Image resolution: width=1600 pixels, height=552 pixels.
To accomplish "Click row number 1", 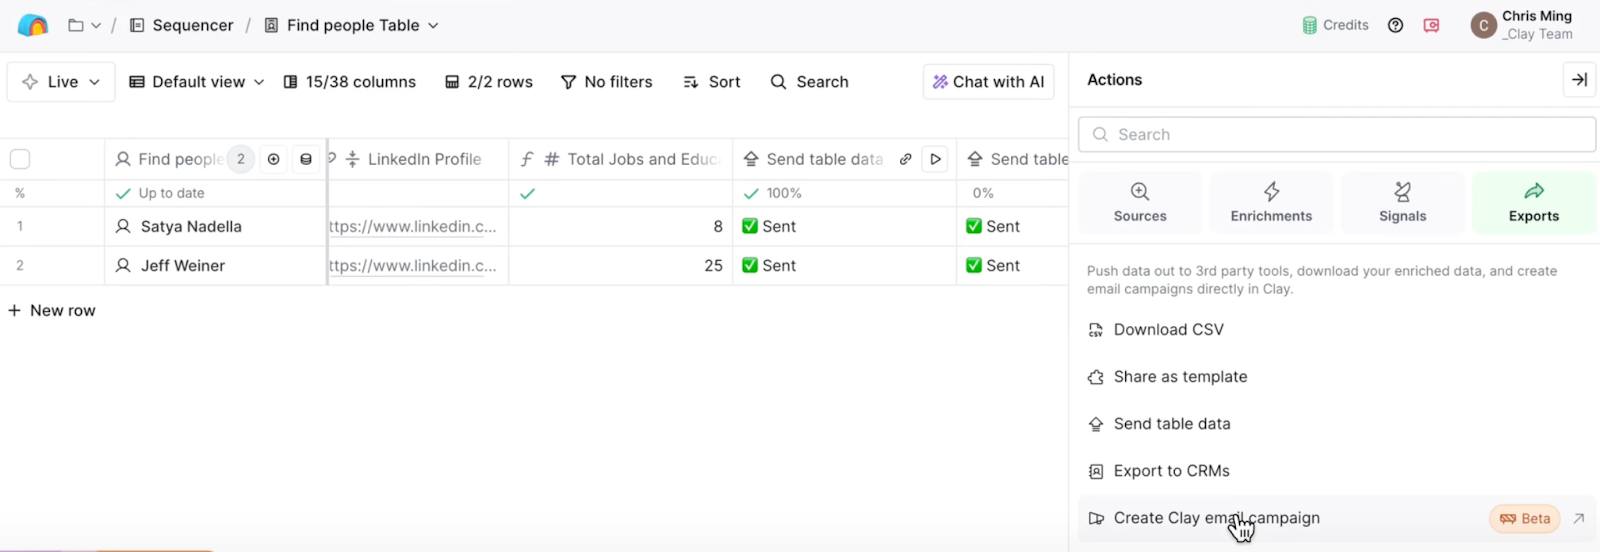I will coord(20,227).
